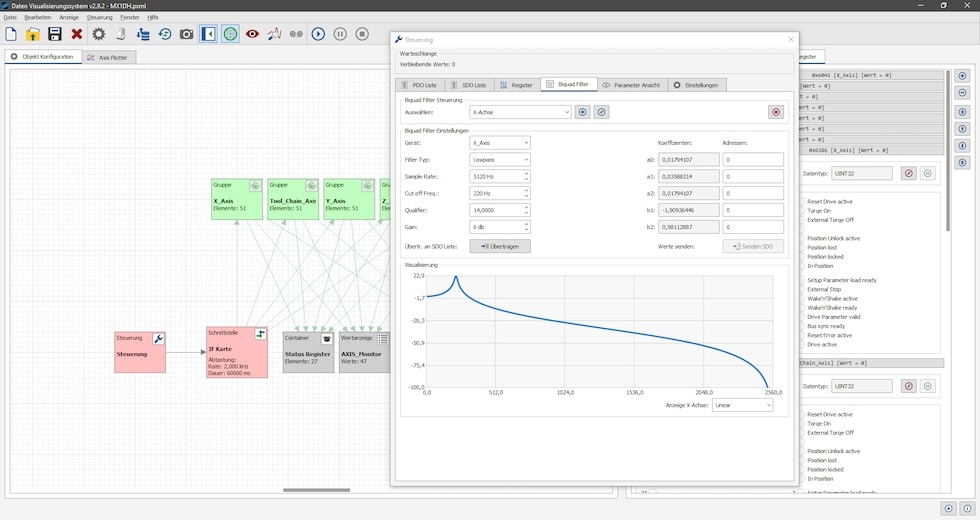The height and width of the screenshot is (520, 980).
Task: Click the red X delete icon
Action: 77,34
